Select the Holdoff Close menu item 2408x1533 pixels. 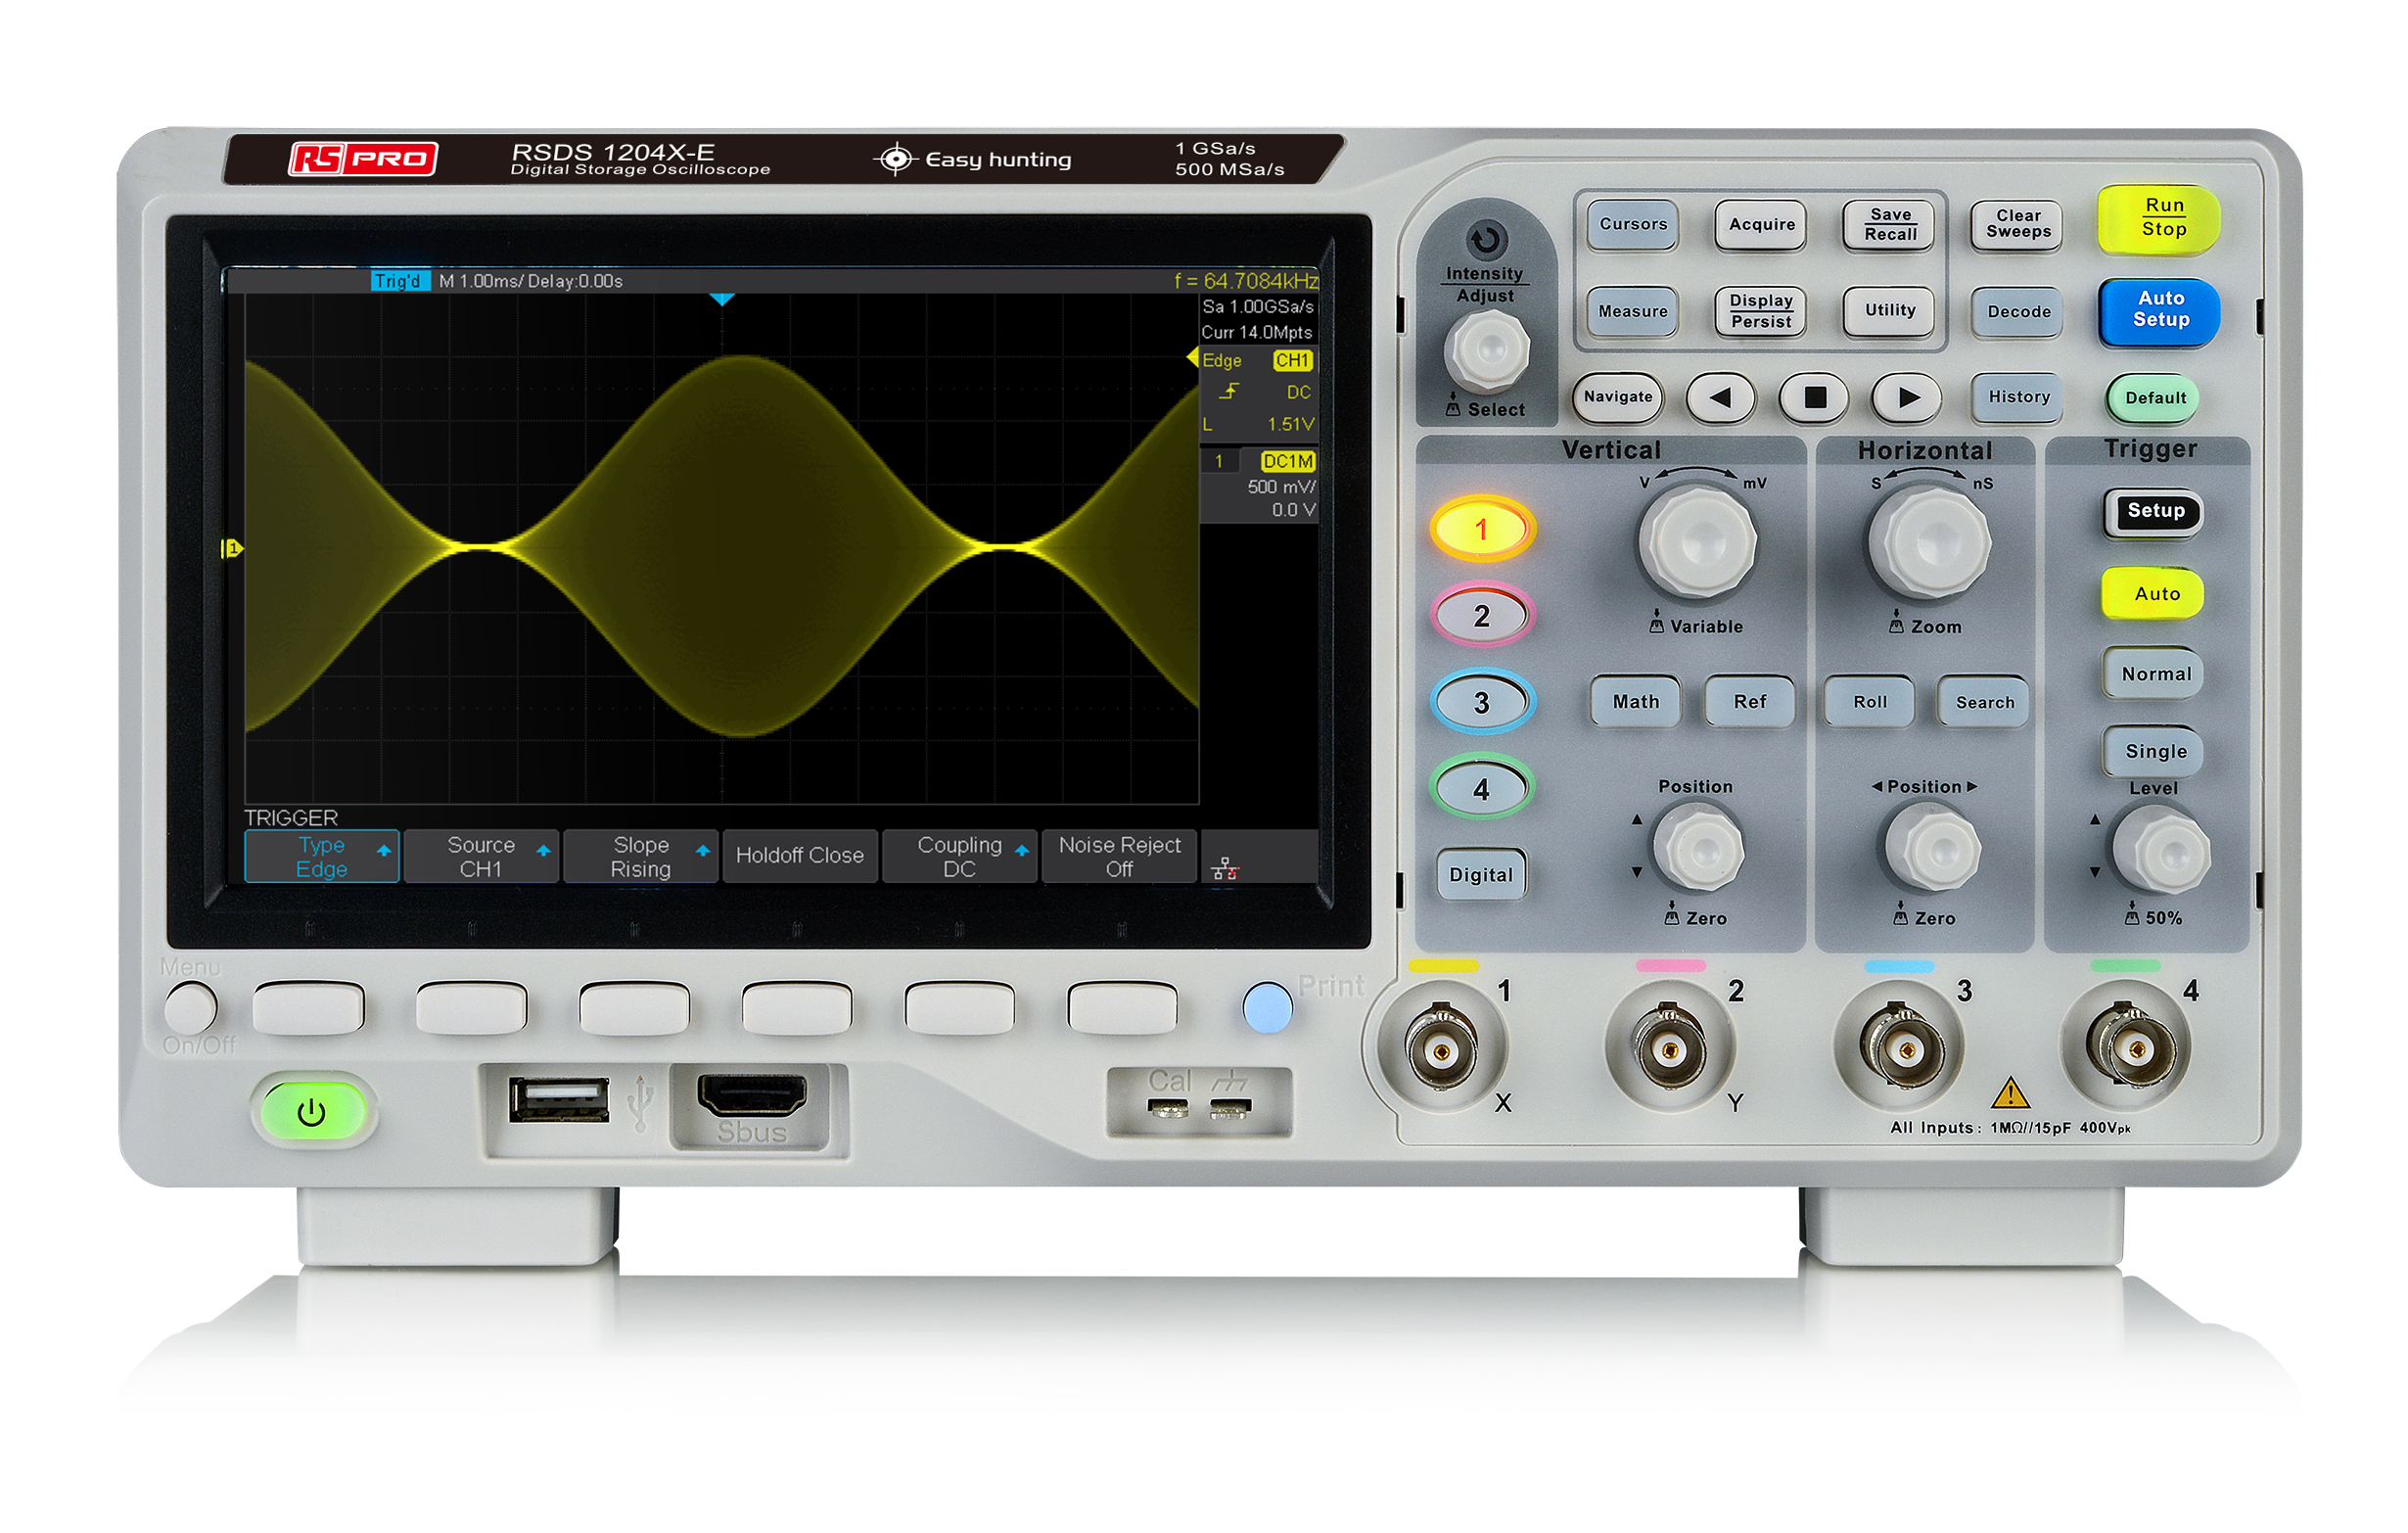tap(799, 856)
